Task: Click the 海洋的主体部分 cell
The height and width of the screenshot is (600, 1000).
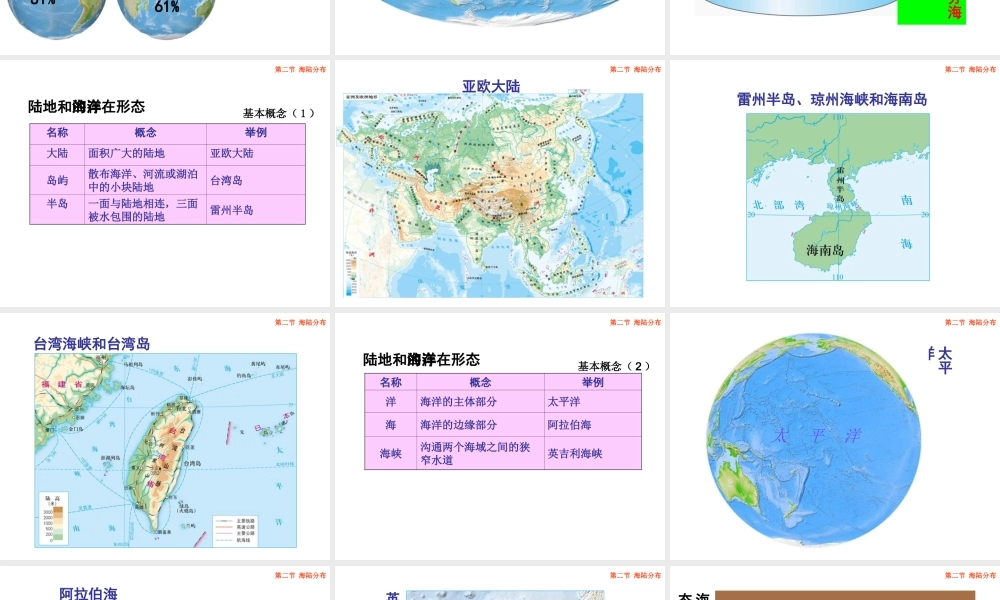Action: point(480,402)
